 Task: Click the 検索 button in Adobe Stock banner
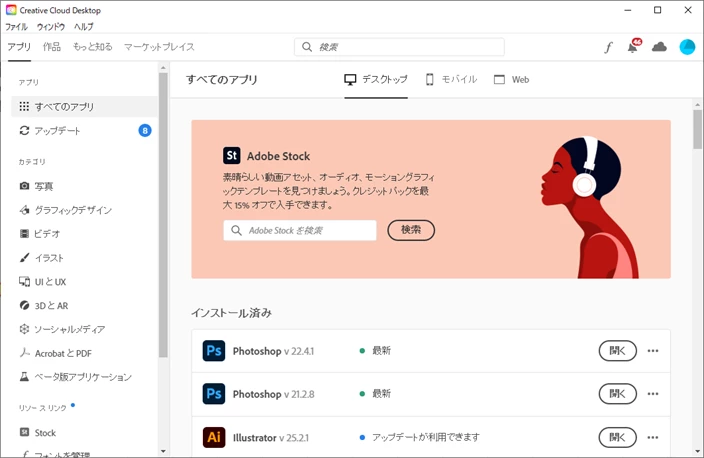click(x=411, y=230)
